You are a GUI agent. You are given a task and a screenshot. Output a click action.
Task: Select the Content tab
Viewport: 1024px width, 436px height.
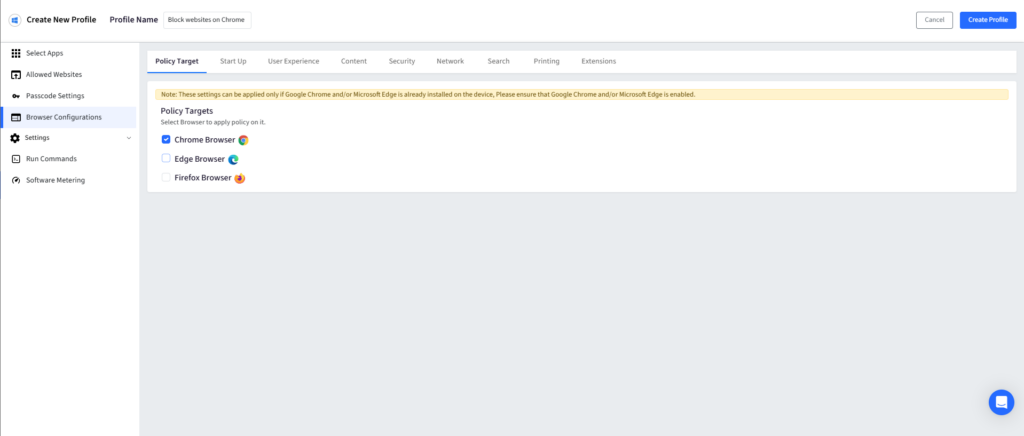(354, 61)
